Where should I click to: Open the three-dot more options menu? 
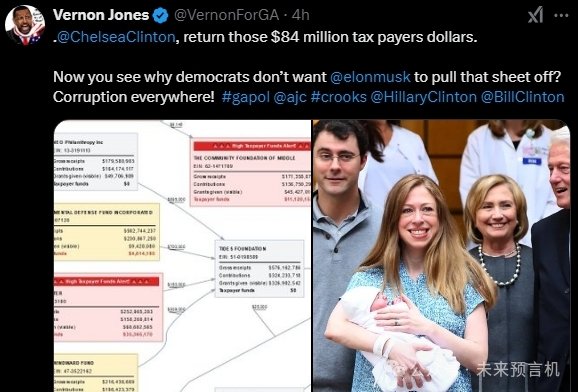[x=561, y=15]
